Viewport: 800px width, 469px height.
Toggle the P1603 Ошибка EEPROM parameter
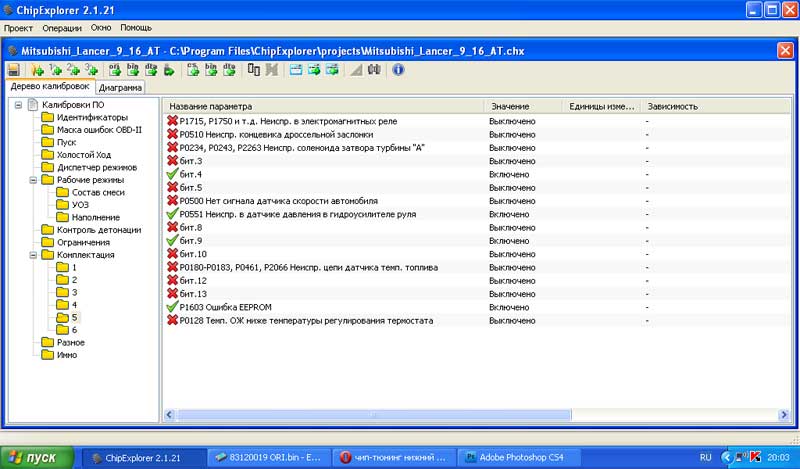[172, 307]
